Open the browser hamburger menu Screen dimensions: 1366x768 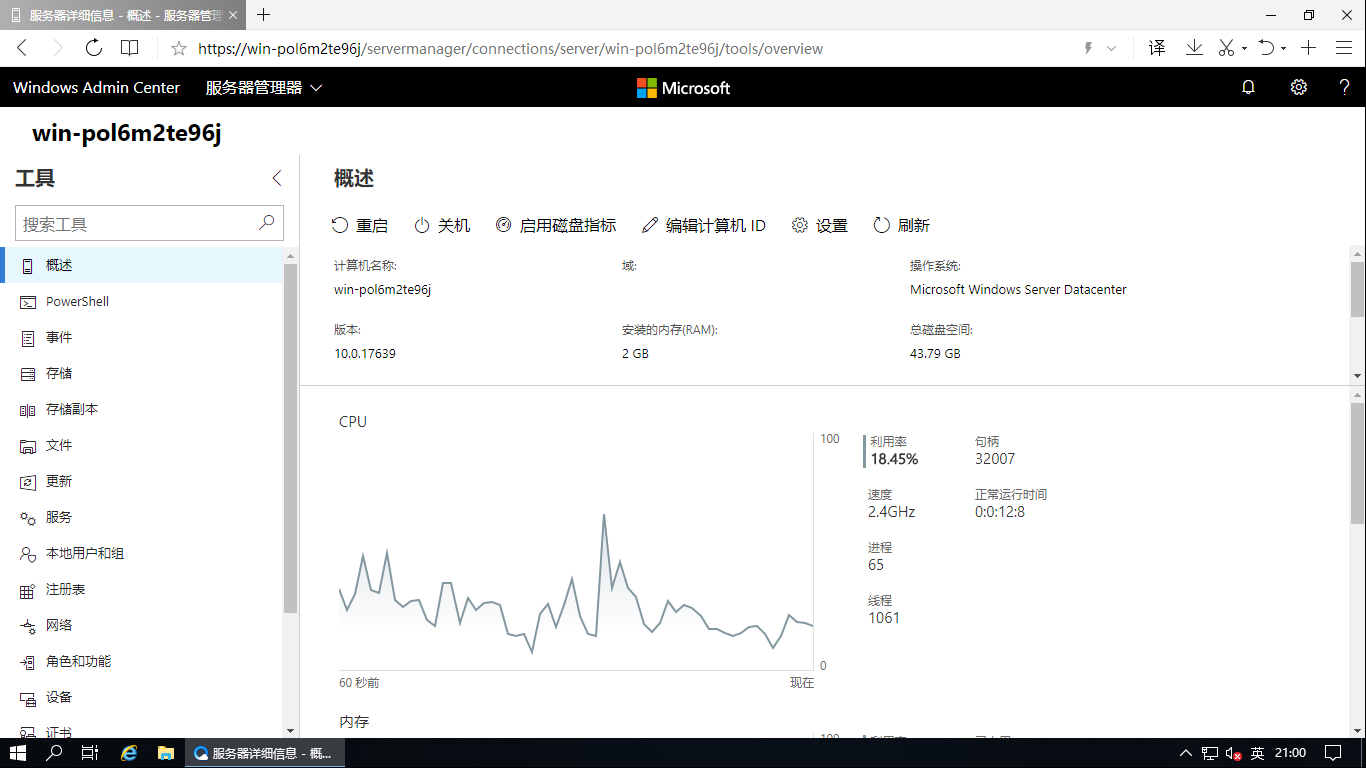click(1342, 48)
